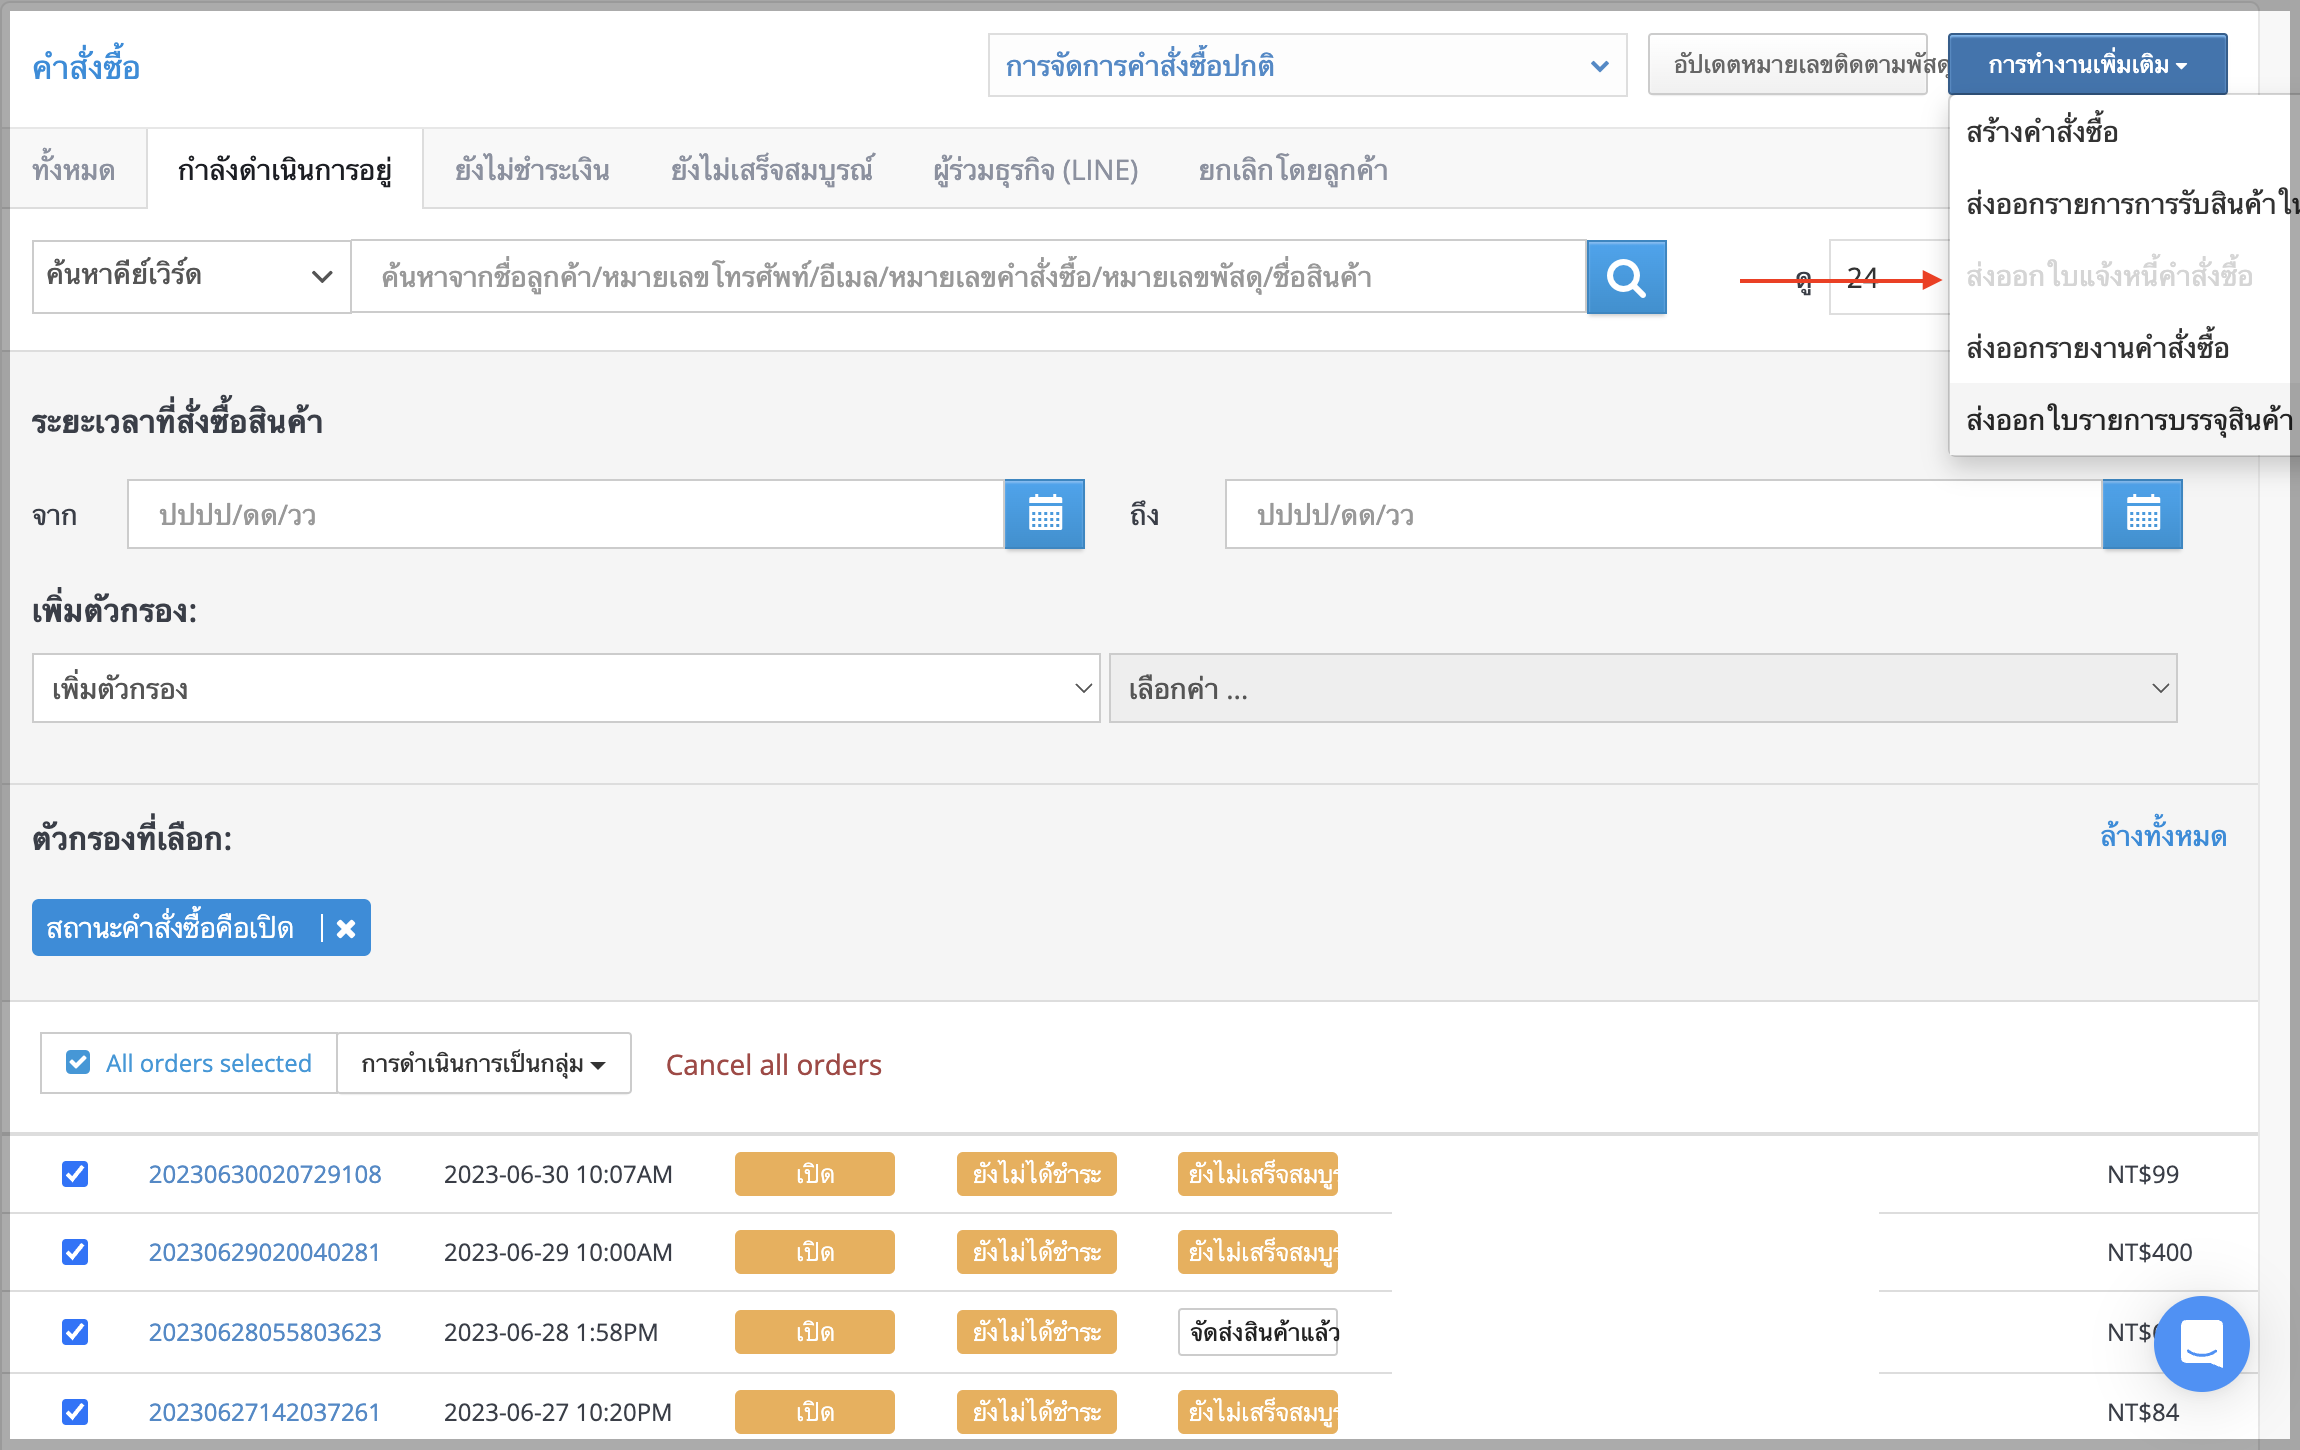
Task: Expand the 'เลือกค่า ...' value dropdown
Action: pos(1643,688)
